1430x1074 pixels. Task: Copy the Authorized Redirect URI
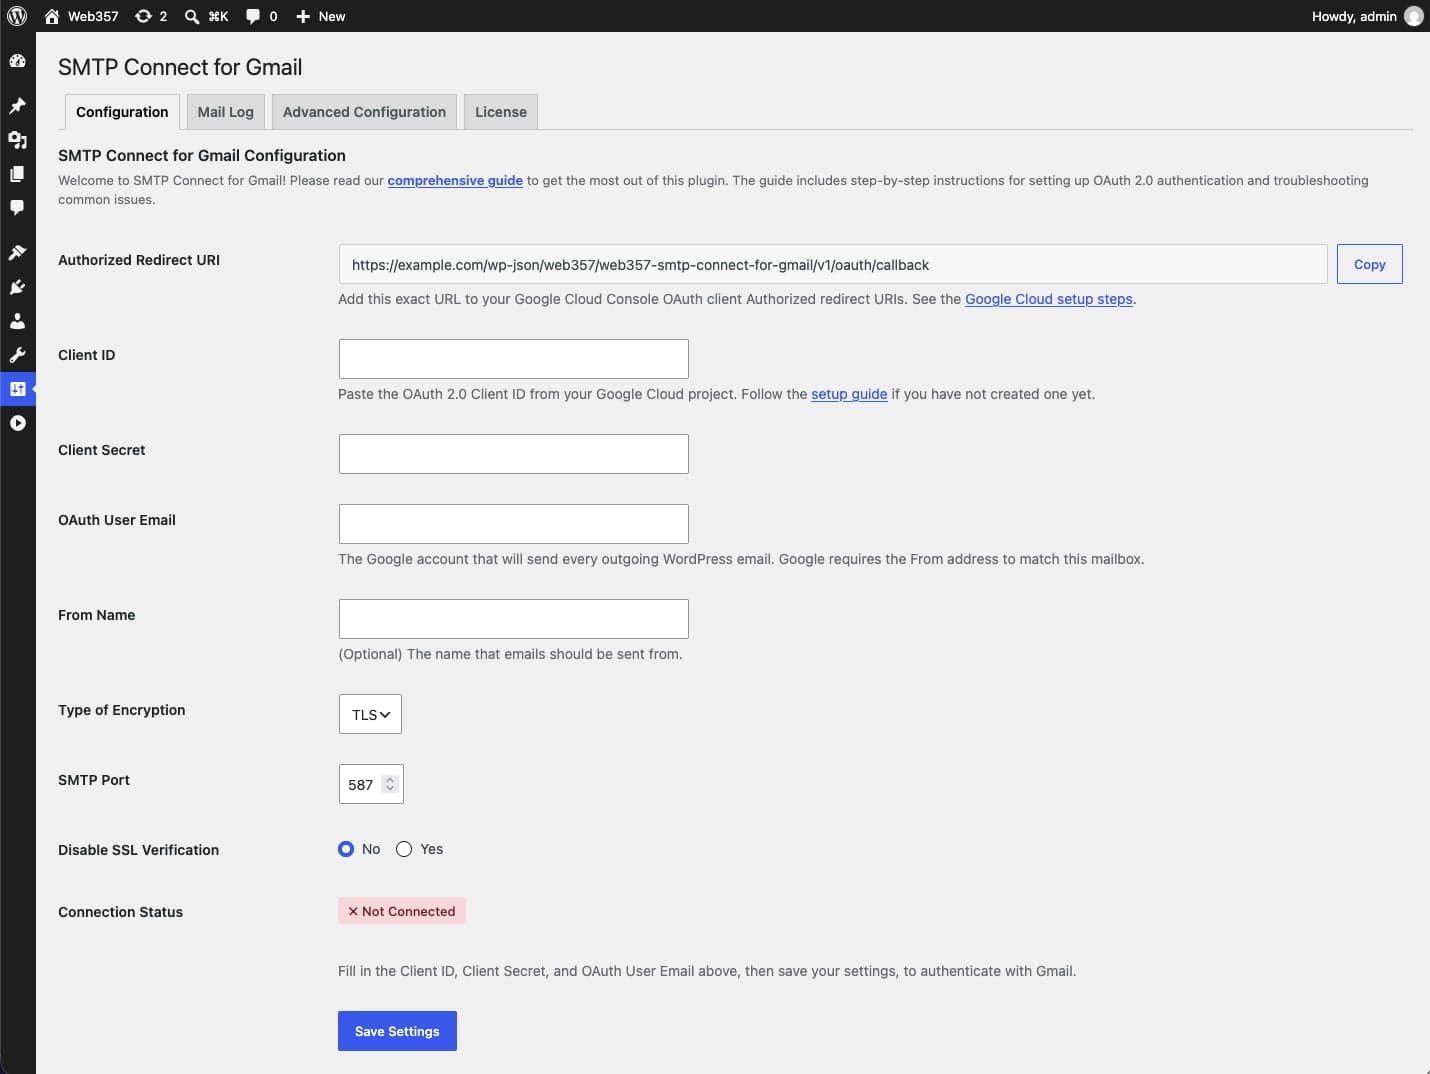click(x=1369, y=264)
